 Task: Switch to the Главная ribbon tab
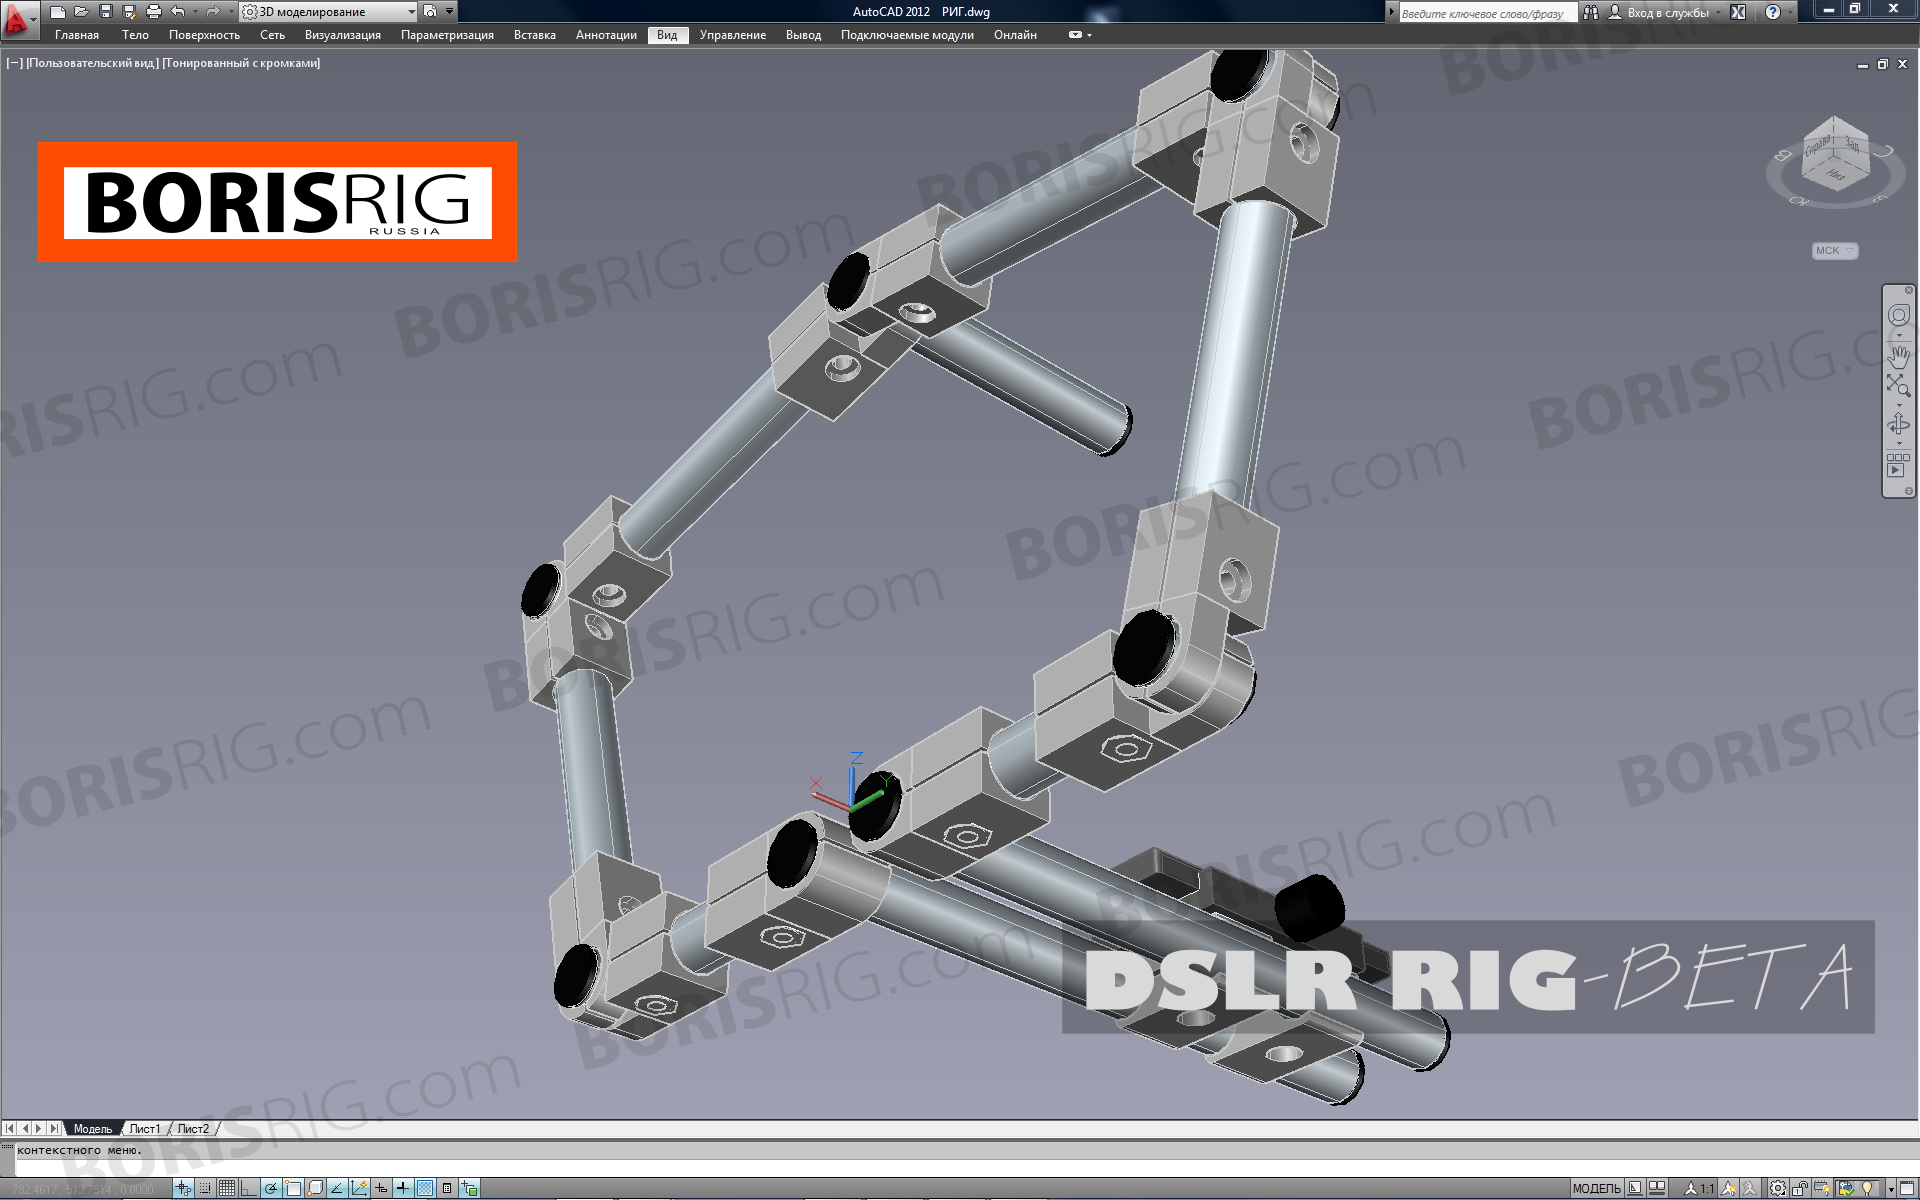coord(77,35)
